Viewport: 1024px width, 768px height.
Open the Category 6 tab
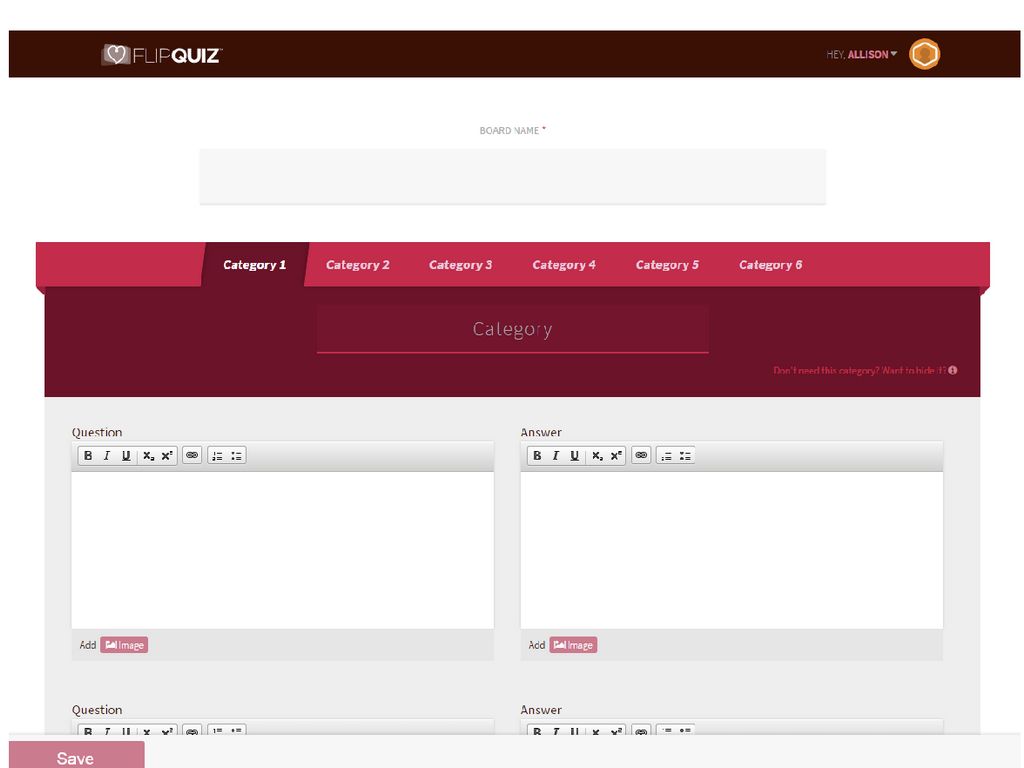pos(770,265)
